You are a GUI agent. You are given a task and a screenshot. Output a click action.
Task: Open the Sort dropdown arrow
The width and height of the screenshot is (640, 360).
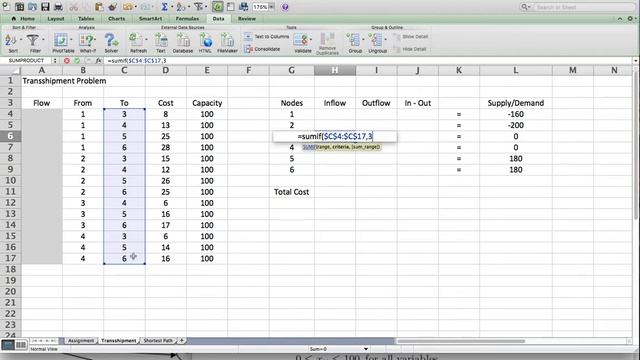21,40
